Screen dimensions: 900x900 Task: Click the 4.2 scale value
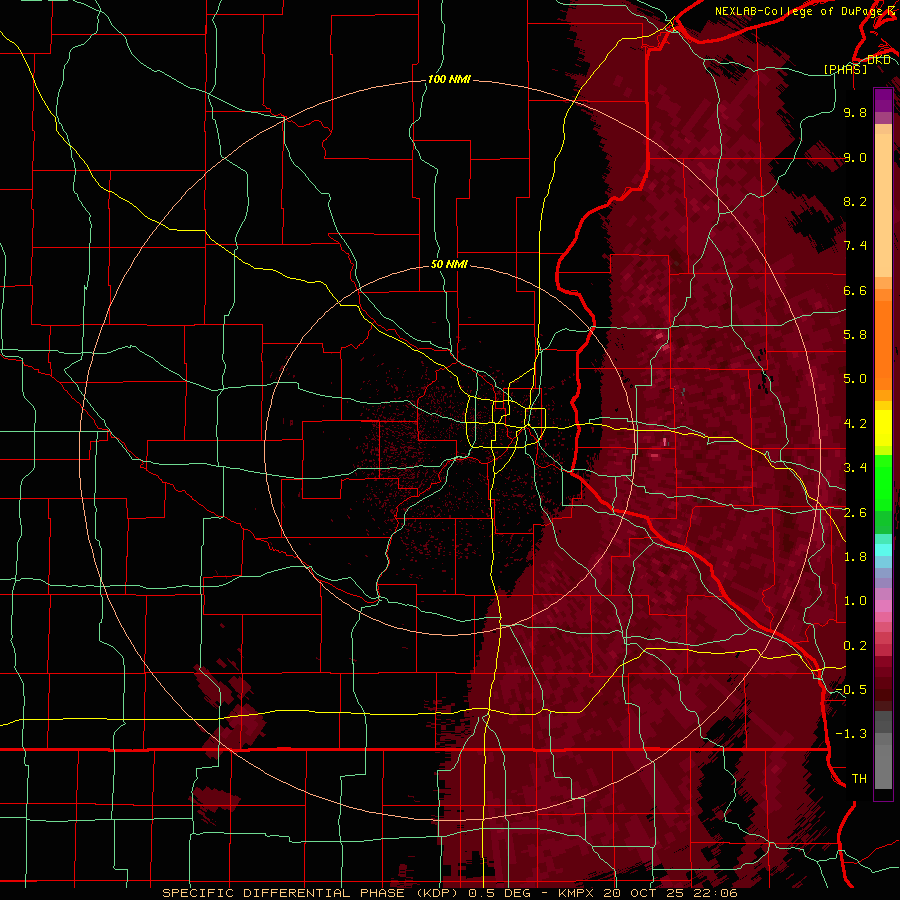pos(855,424)
